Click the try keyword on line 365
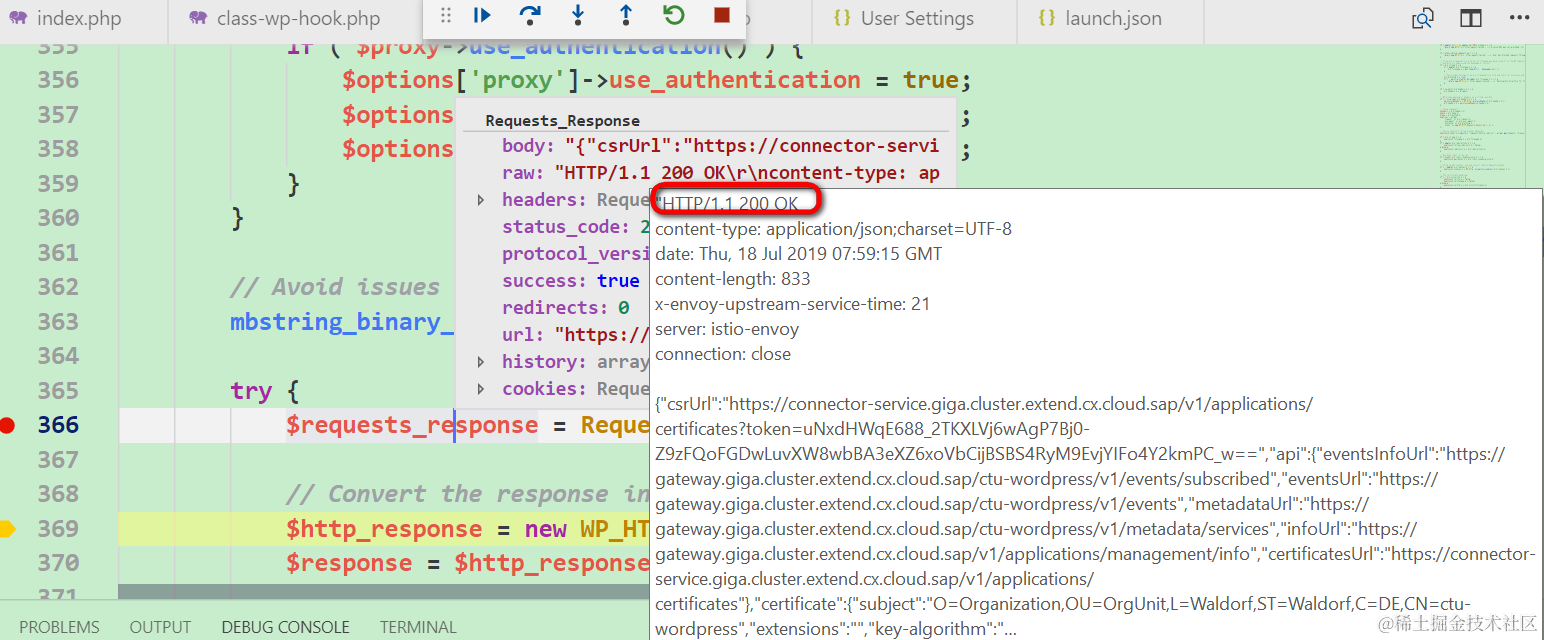Screen dimensions: 1544x640 pyautogui.click(x=251, y=391)
